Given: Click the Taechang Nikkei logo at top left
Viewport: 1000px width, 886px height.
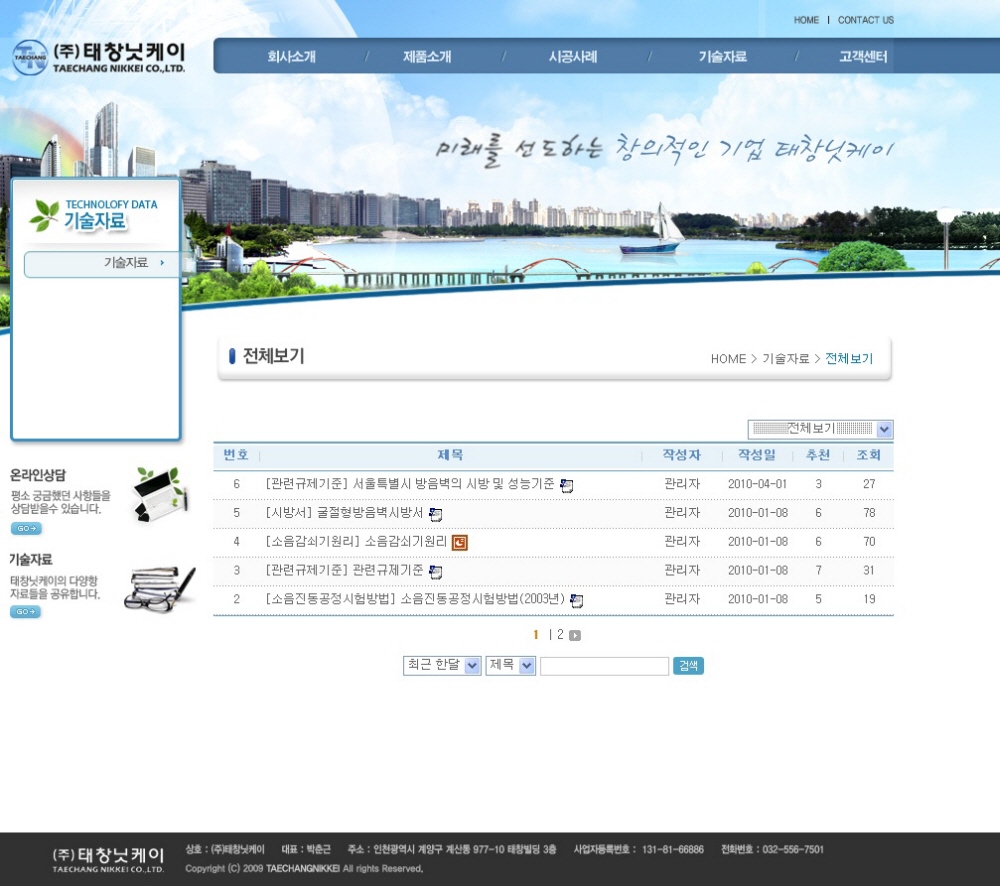Looking at the screenshot, I should [99, 56].
